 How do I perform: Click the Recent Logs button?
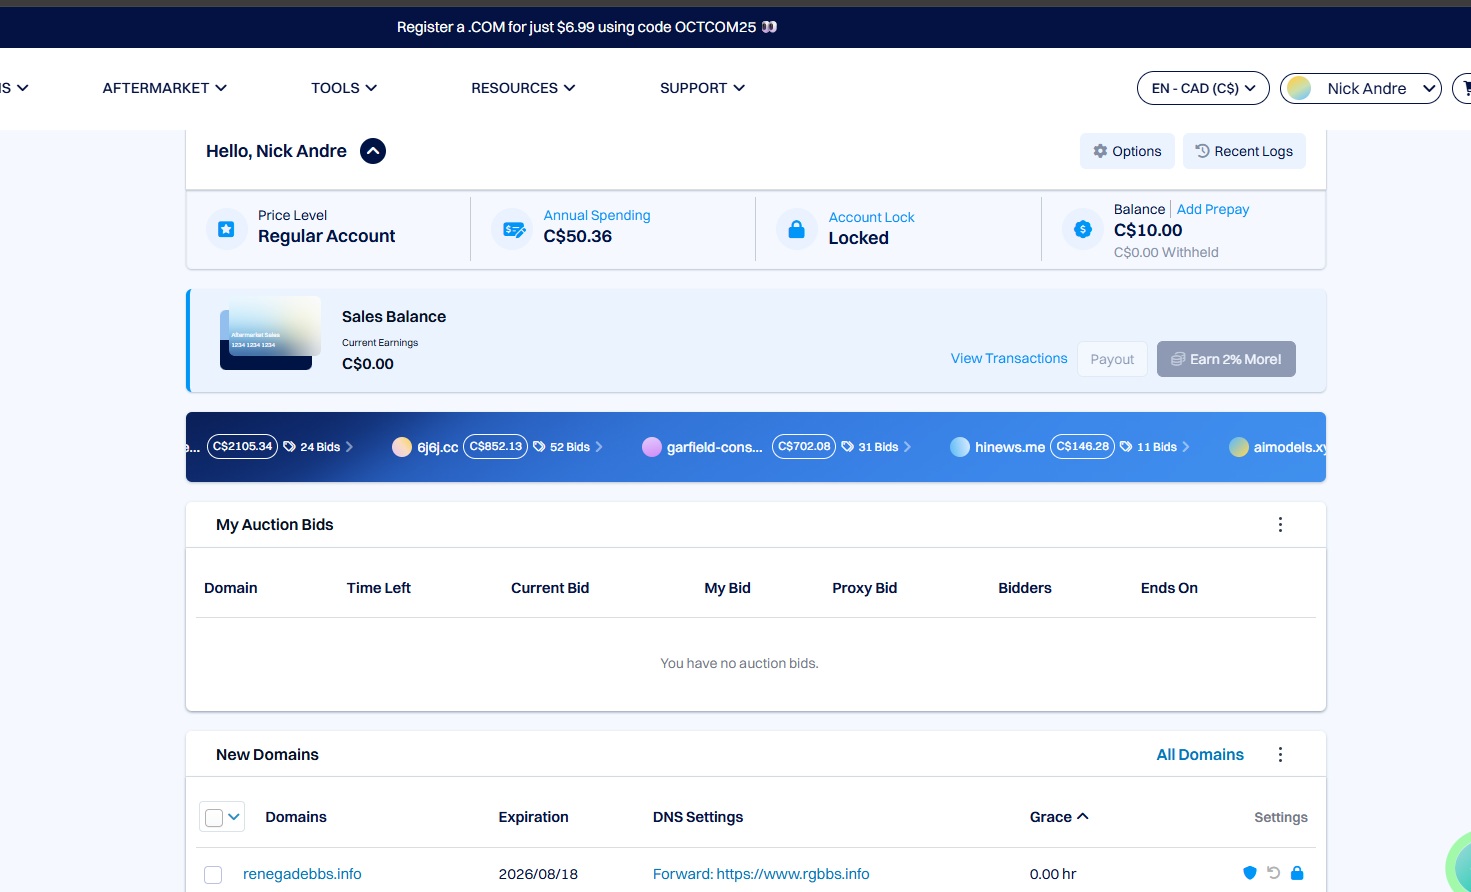point(1244,151)
